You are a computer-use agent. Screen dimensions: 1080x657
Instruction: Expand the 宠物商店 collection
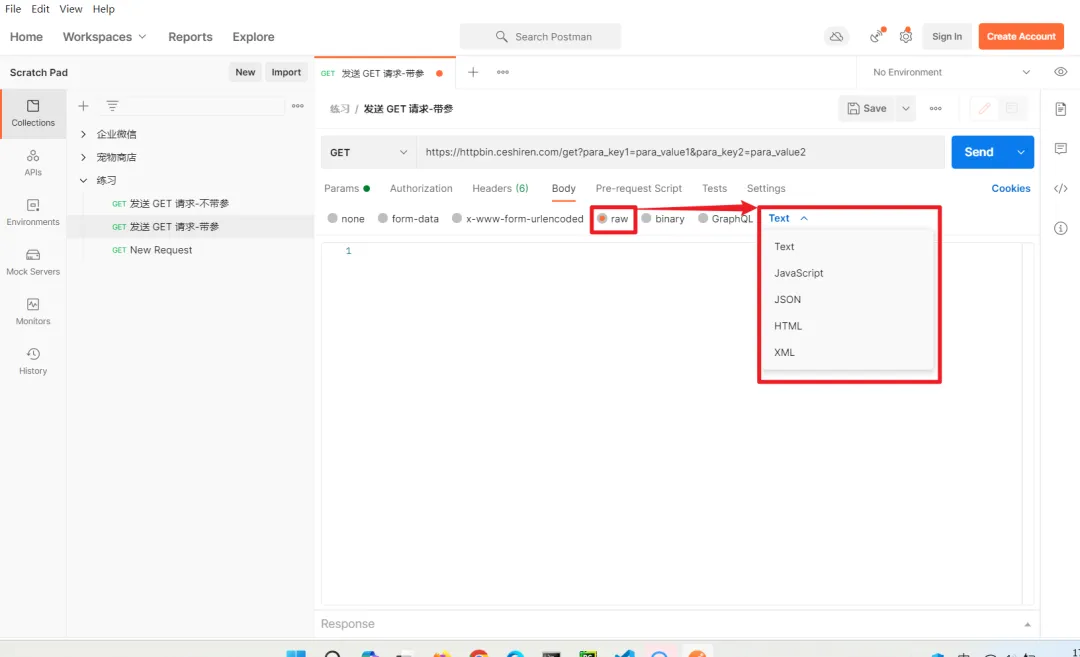(x=83, y=158)
